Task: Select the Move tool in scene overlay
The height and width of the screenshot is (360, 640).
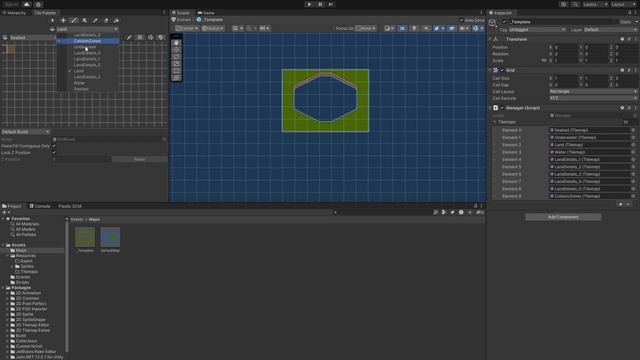Action: click(x=176, y=50)
